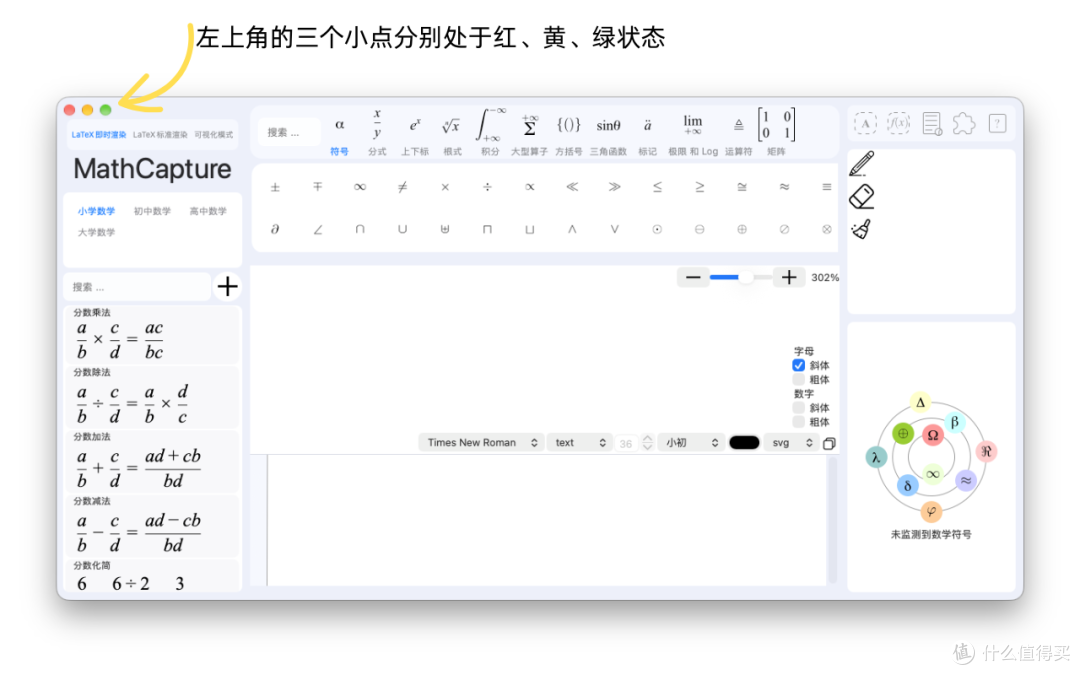This screenshot has width=1080, height=675.
Task: Uncheck the 斜体 checkbox under 字母
Action: click(x=798, y=365)
